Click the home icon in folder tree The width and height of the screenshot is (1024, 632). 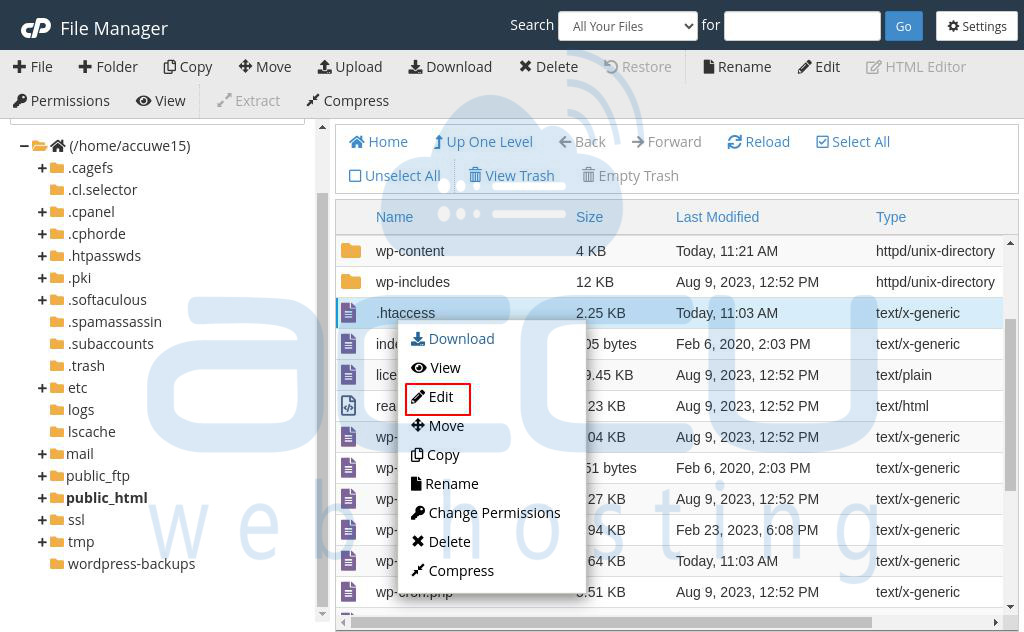pos(58,146)
